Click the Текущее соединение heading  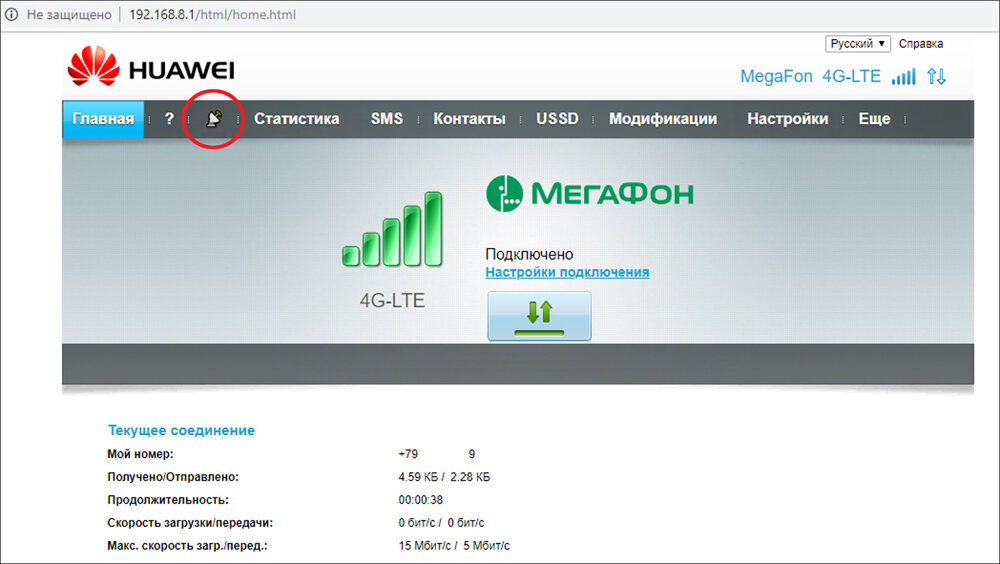(x=181, y=430)
